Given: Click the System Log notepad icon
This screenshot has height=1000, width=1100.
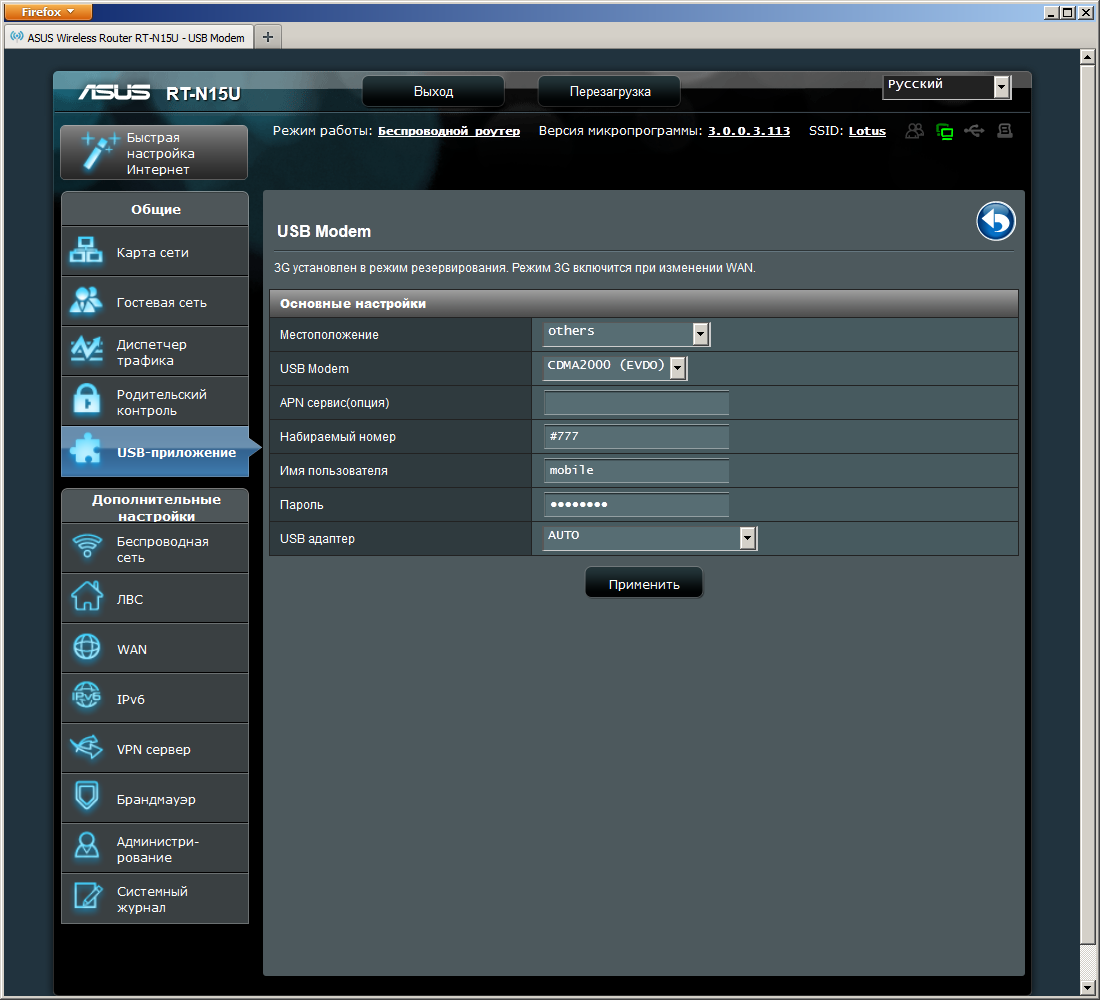Looking at the screenshot, I should tap(88, 896).
